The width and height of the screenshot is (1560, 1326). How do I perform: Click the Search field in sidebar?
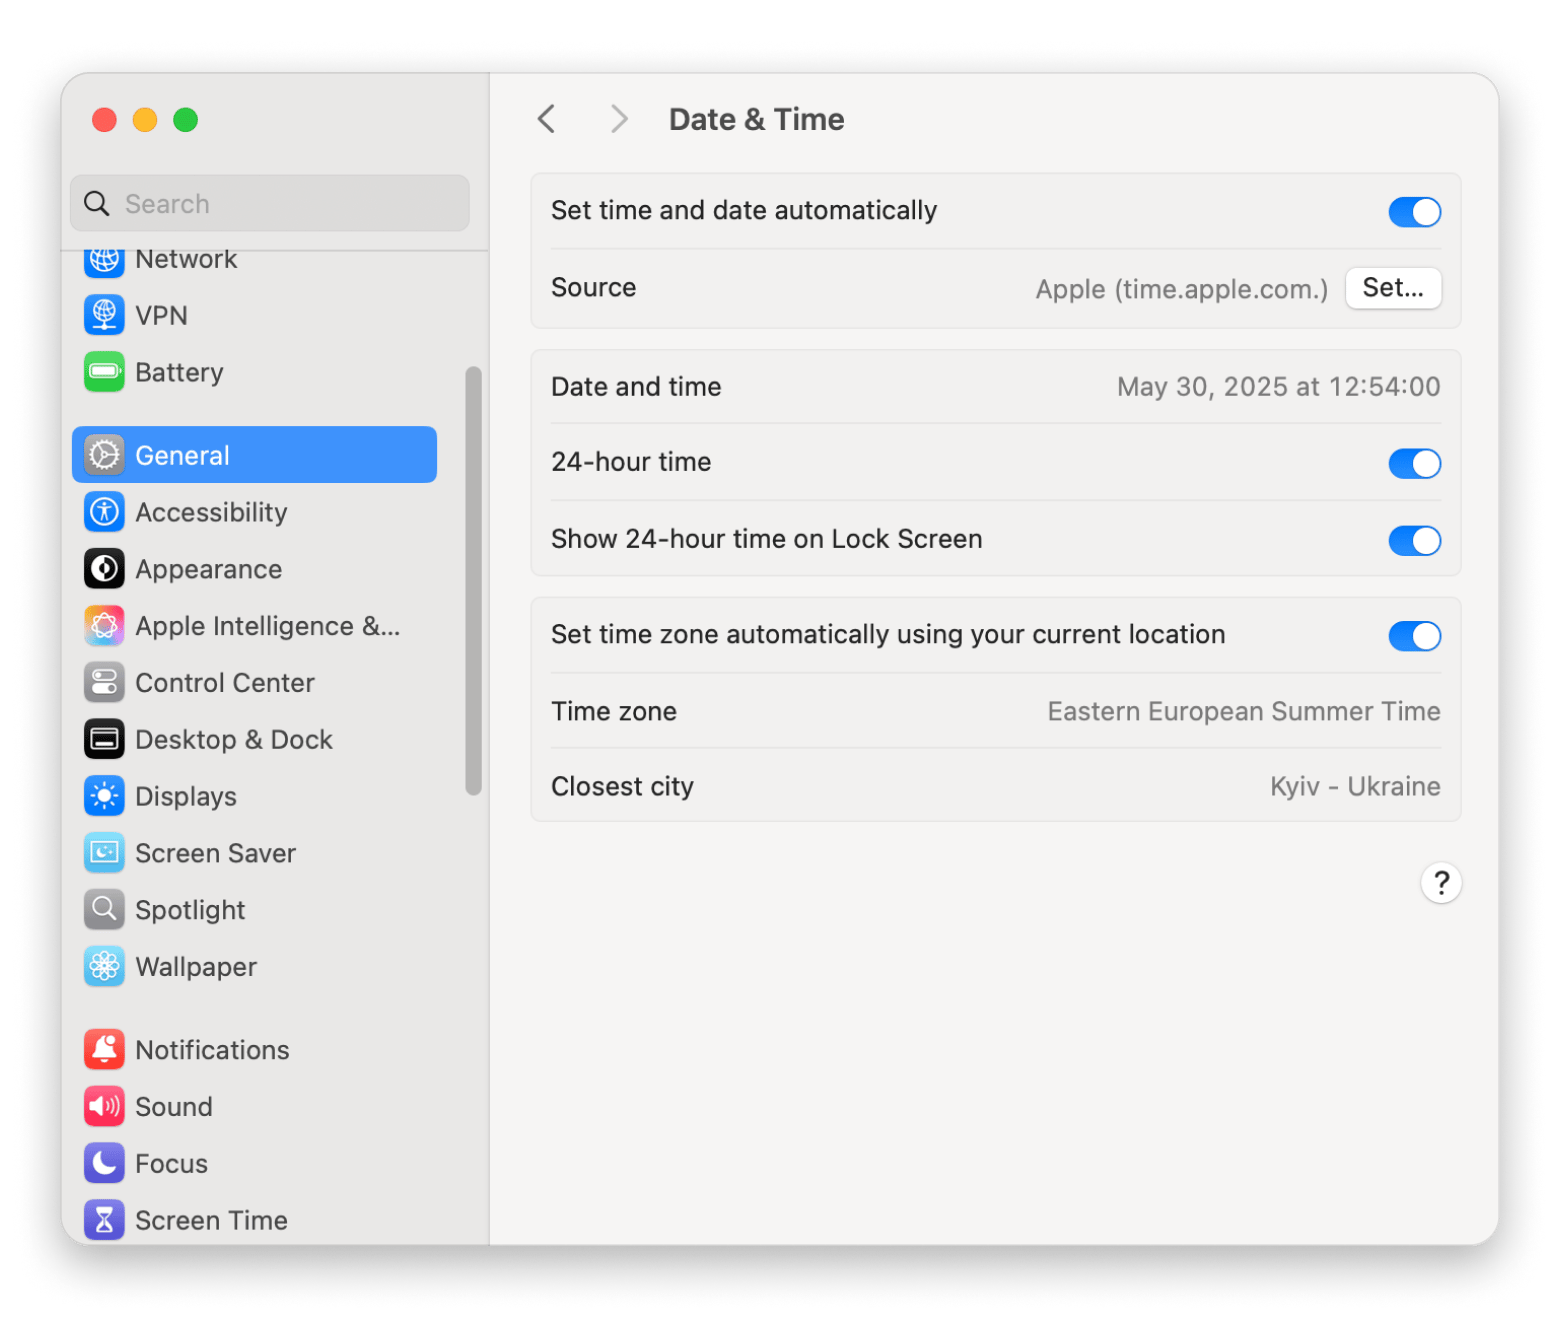[270, 204]
